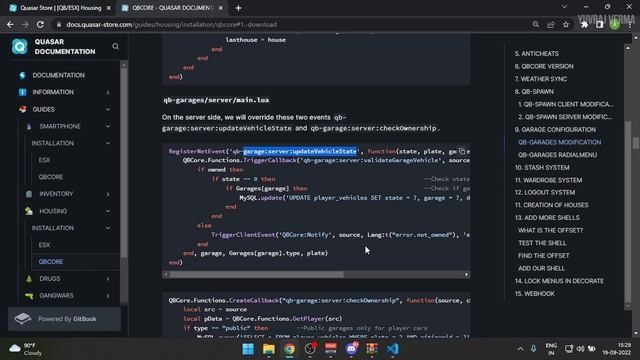Jump to 7. Weather Sync section

[x=540, y=79]
